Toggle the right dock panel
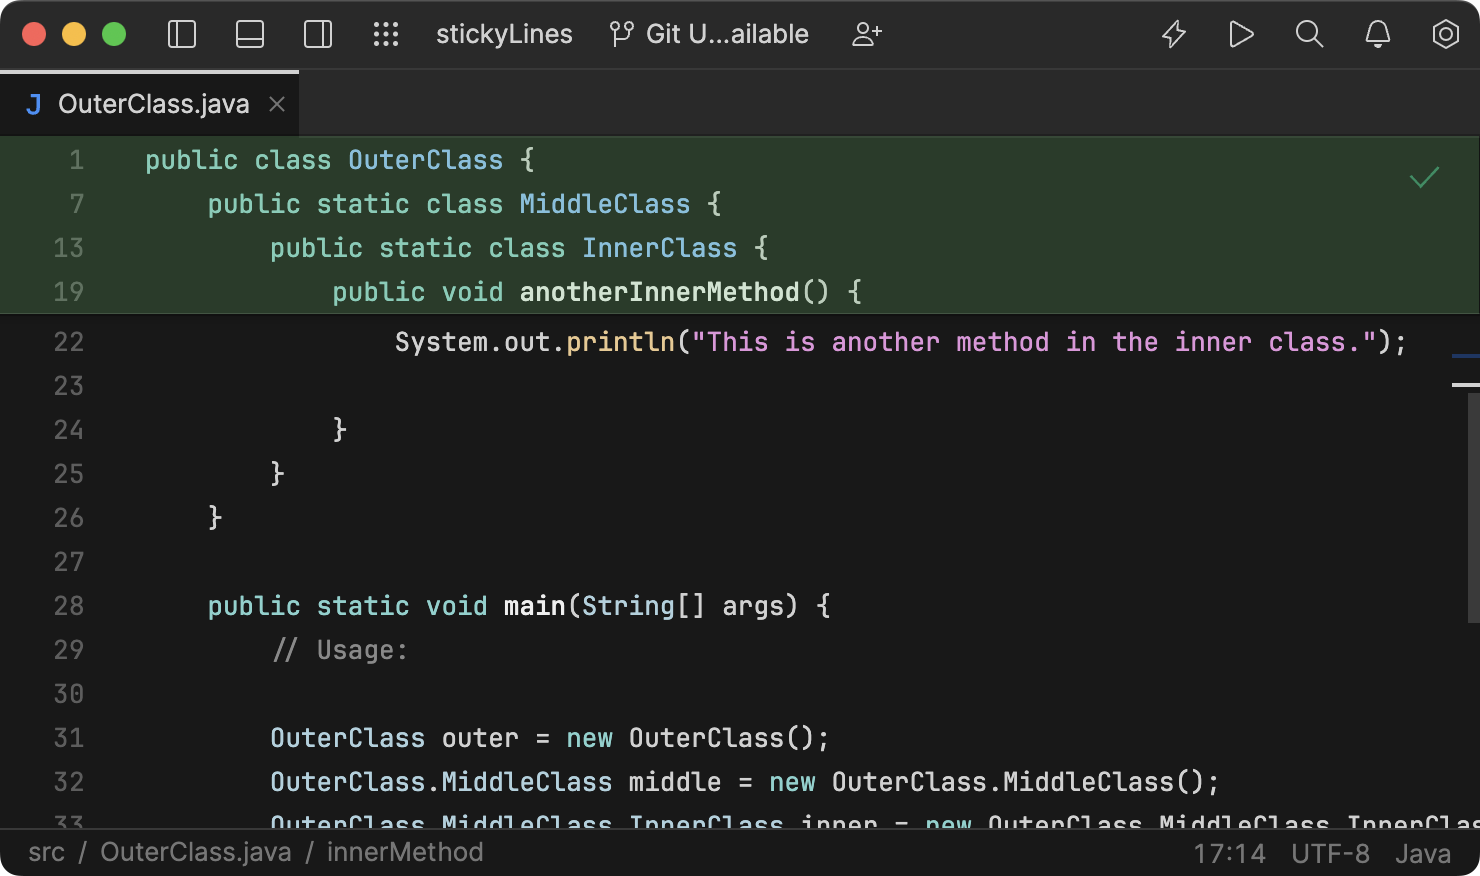The height and width of the screenshot is (876, 1480). click(317, 34)
